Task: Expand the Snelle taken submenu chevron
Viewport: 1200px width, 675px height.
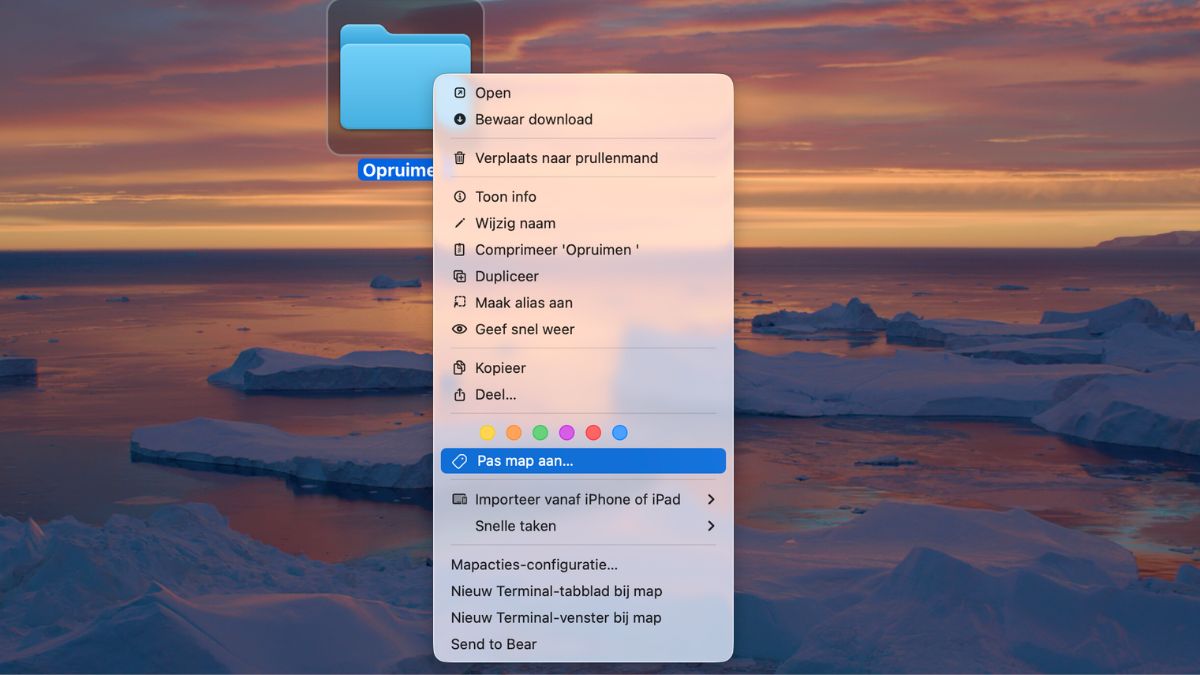Action: tap(711, 526)
